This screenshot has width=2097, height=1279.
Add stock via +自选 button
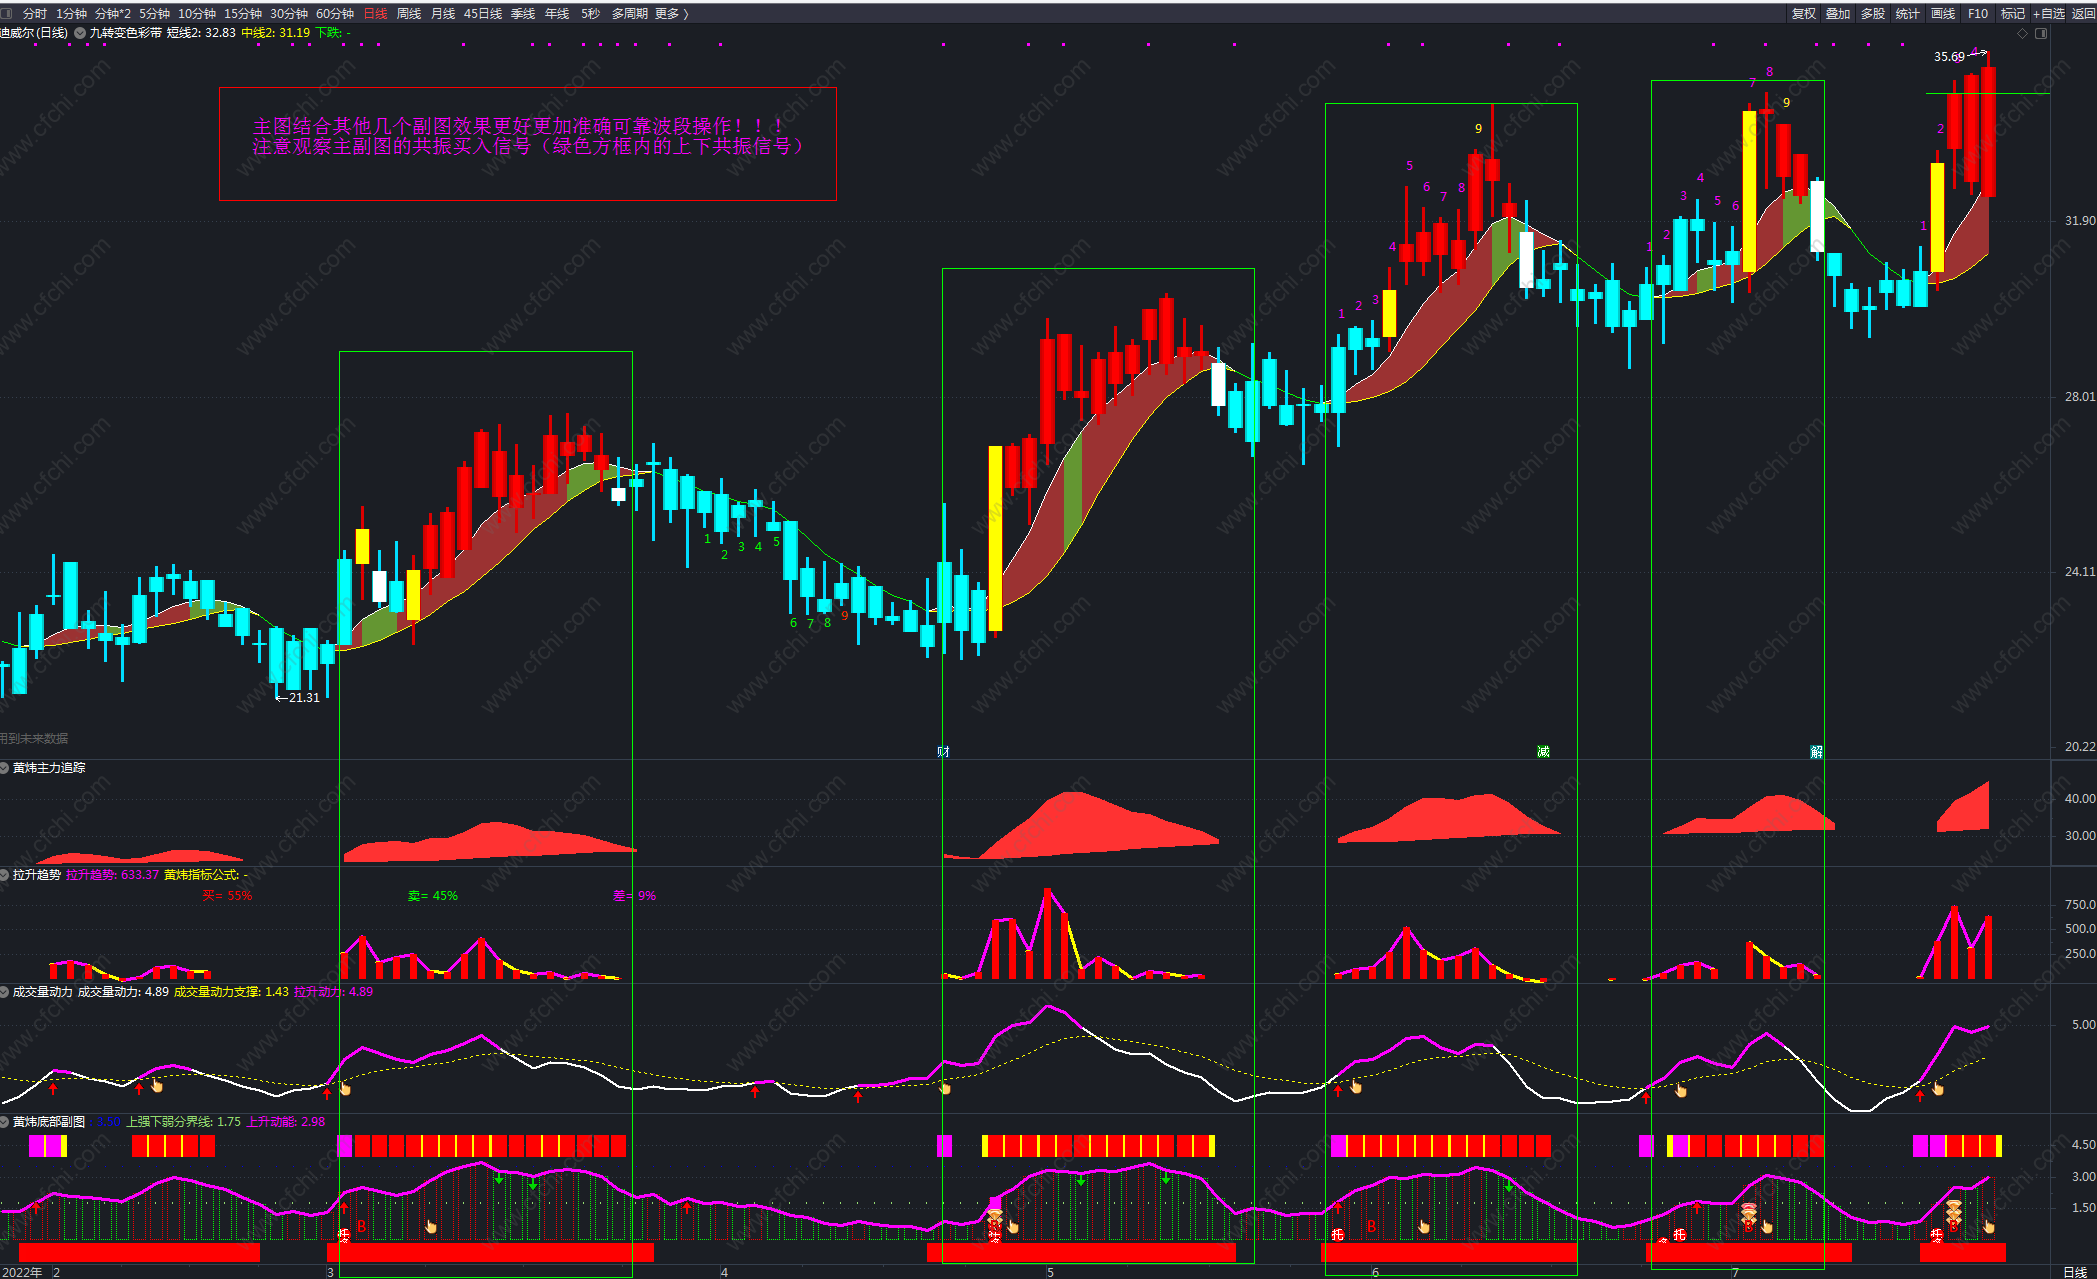pyautogui.click(x=2048, y=13)
